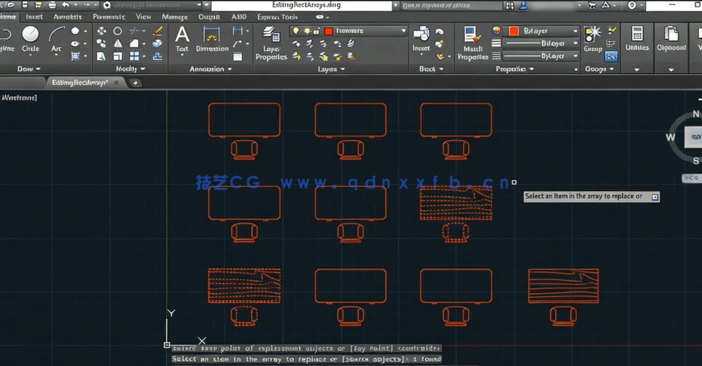
Task: Toggle the current layer on/off lightbulb
Action: click(x=296, y=31)
